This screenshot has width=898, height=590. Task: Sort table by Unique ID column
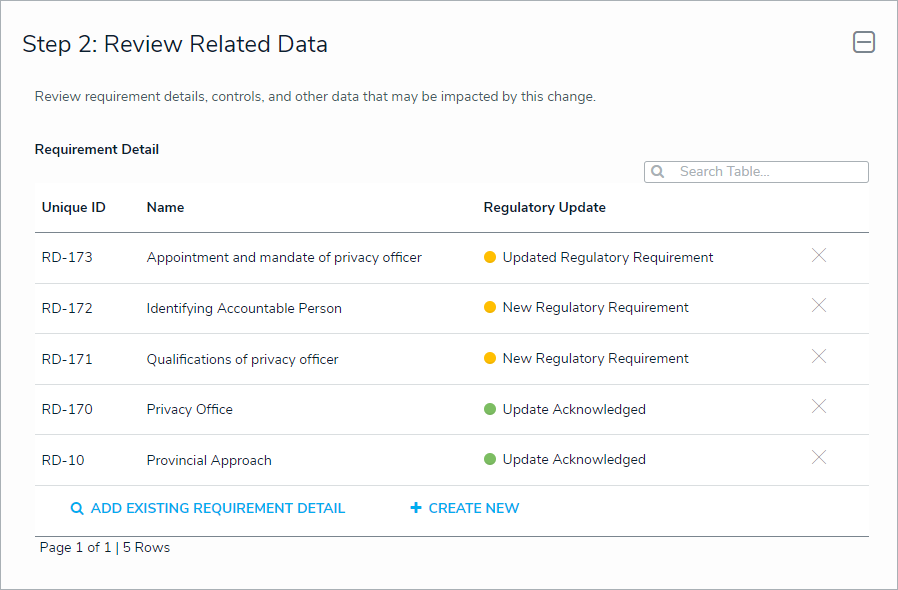[x=73, y=208]
